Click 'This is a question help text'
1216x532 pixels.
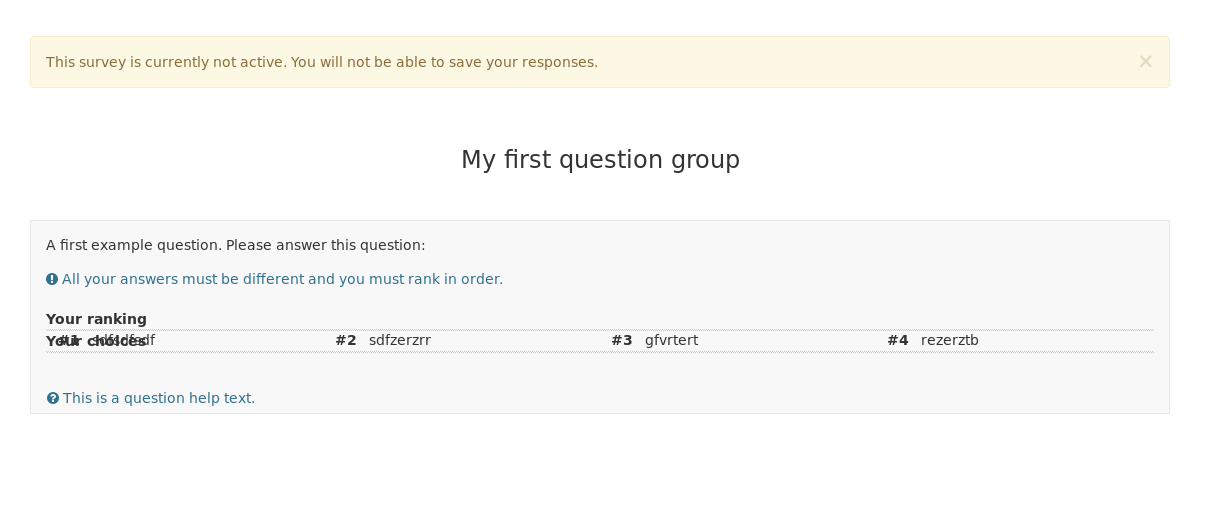pos(159,398)
